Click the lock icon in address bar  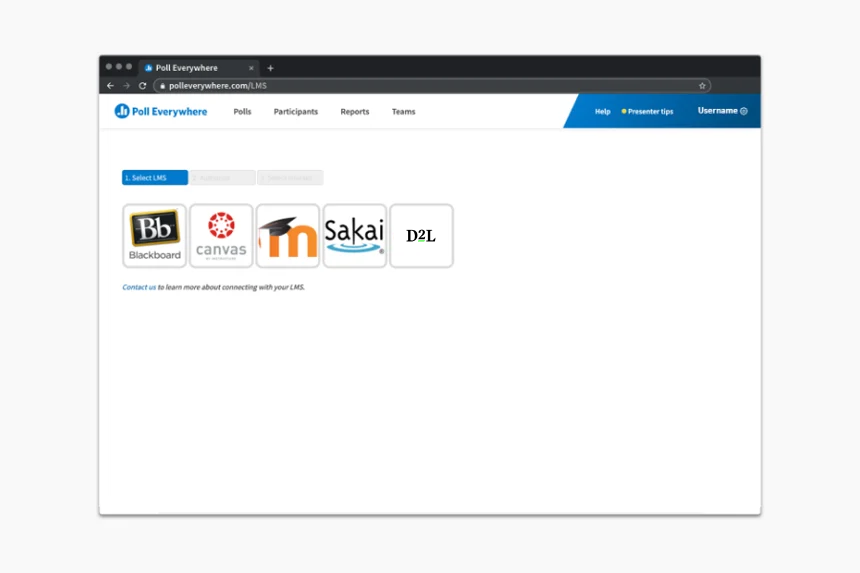162,86
